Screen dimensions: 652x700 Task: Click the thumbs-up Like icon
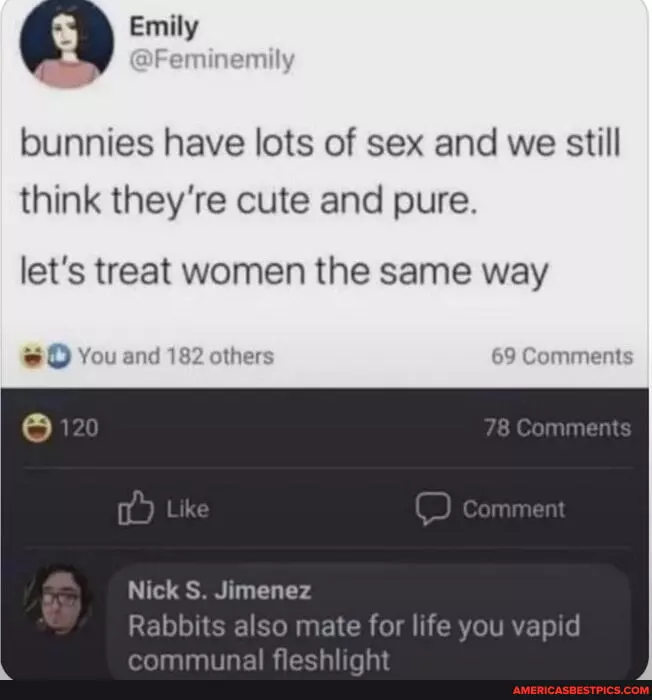click(136, 508)
